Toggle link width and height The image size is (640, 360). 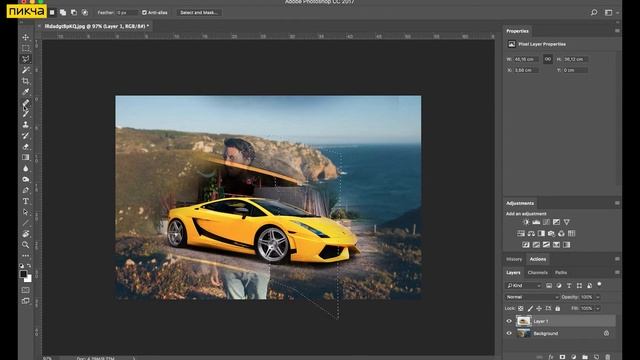548,59
